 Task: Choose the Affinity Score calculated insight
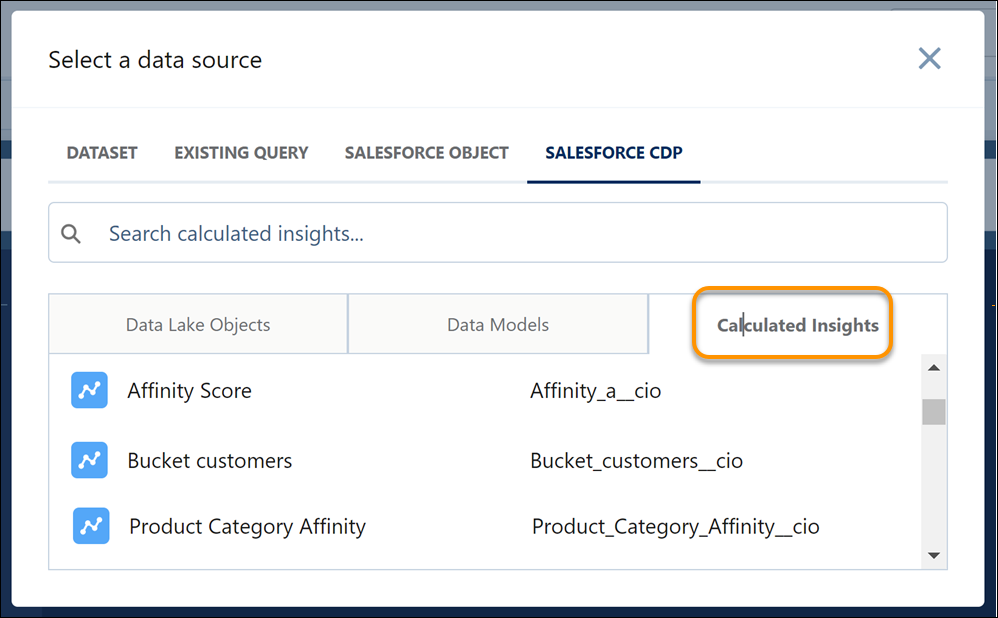(x=189, y=391)
